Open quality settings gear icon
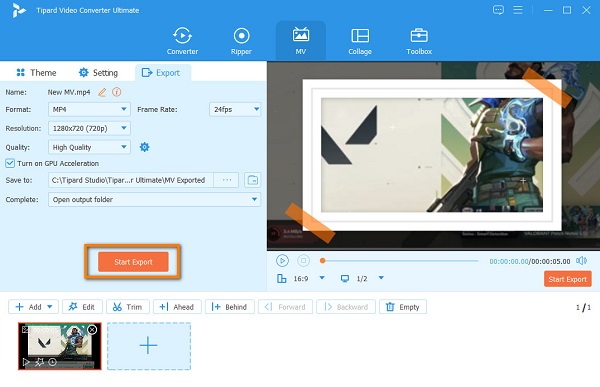This screenshot has height=387, width=600. click(144, 147)
